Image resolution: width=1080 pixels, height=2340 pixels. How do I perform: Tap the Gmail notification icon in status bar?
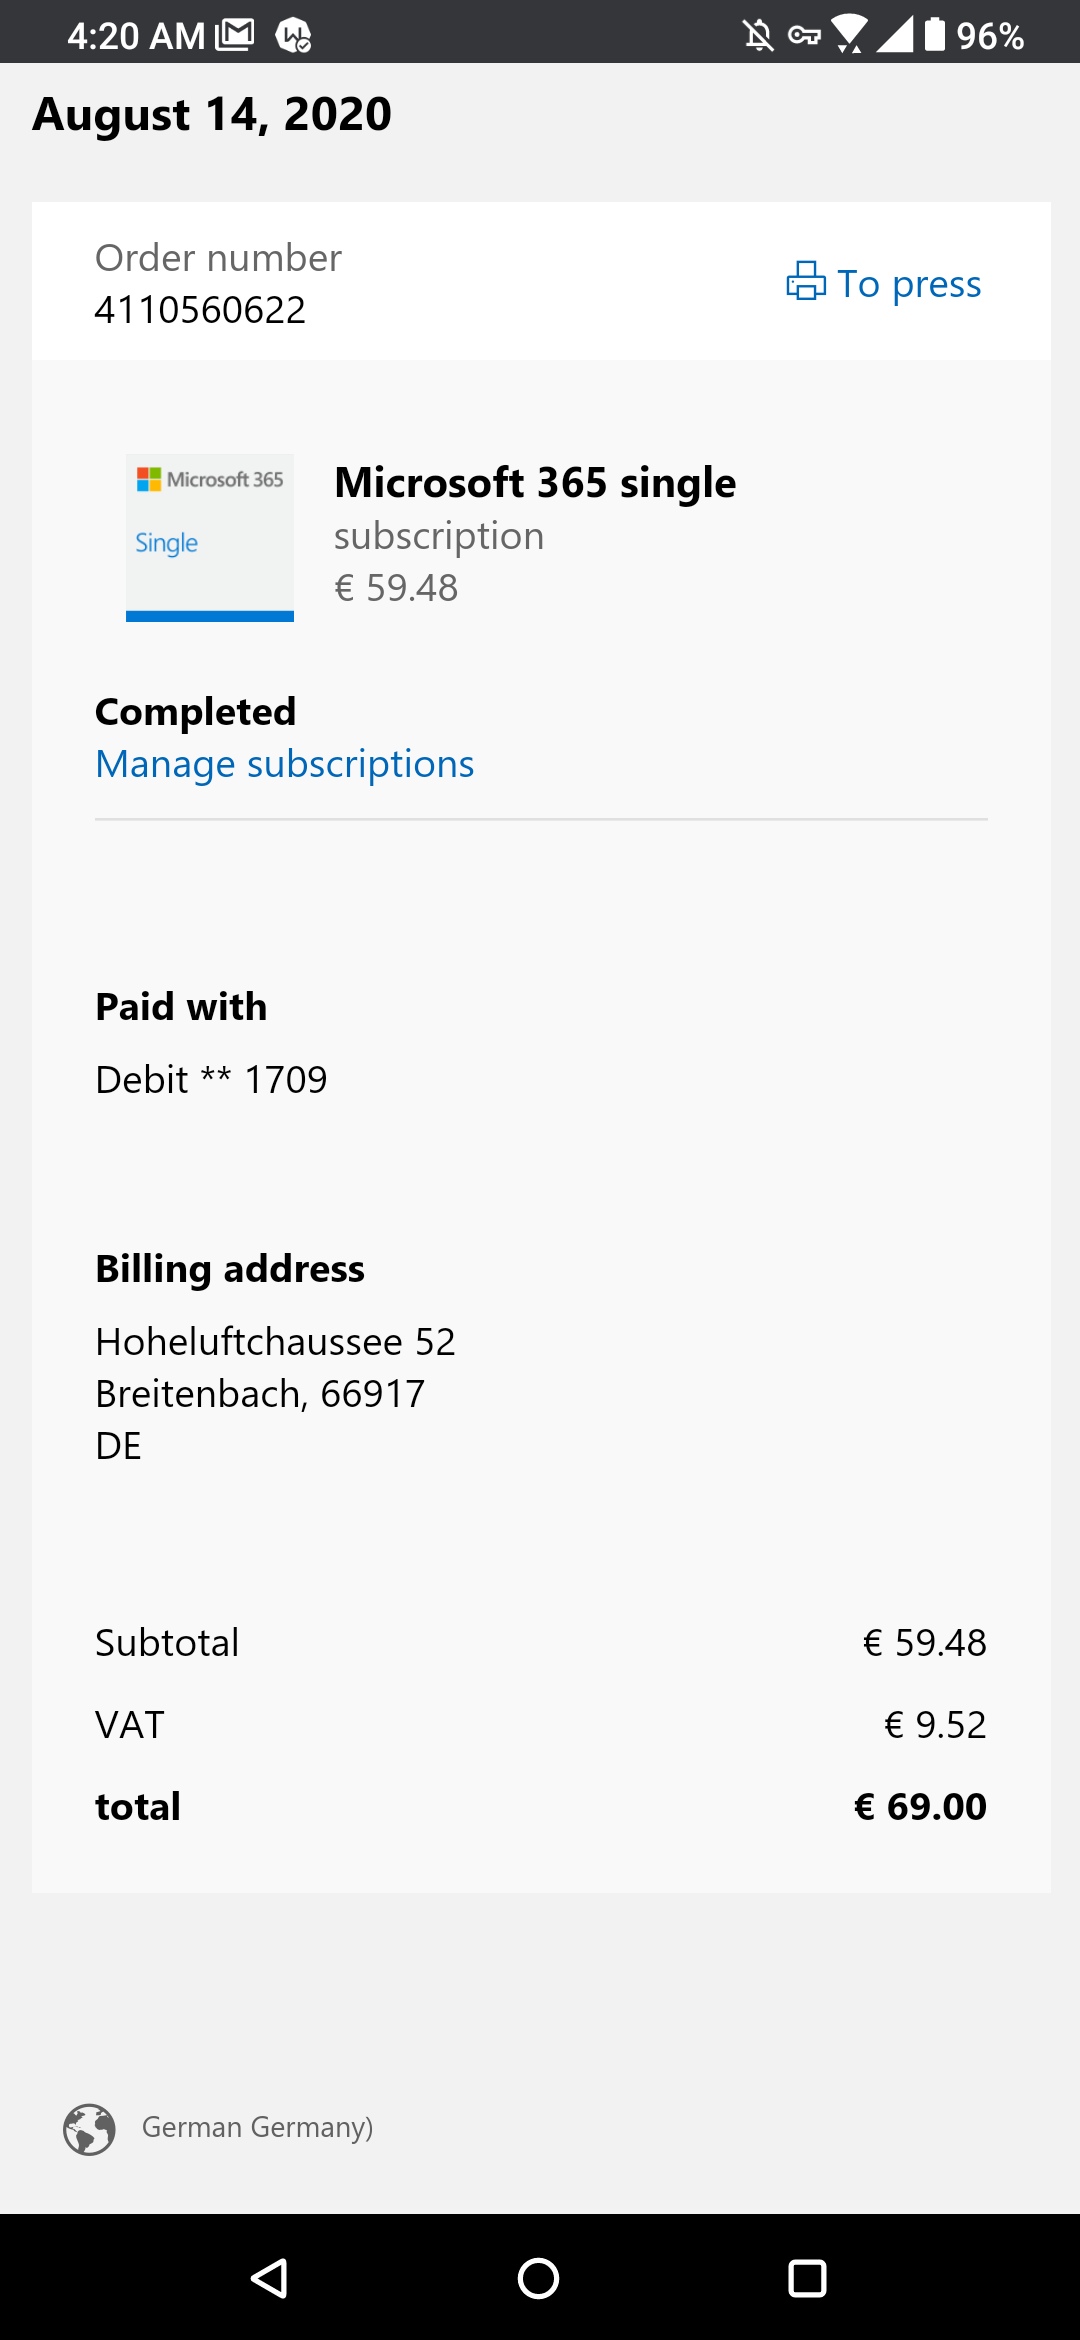[x=235, y=35]
